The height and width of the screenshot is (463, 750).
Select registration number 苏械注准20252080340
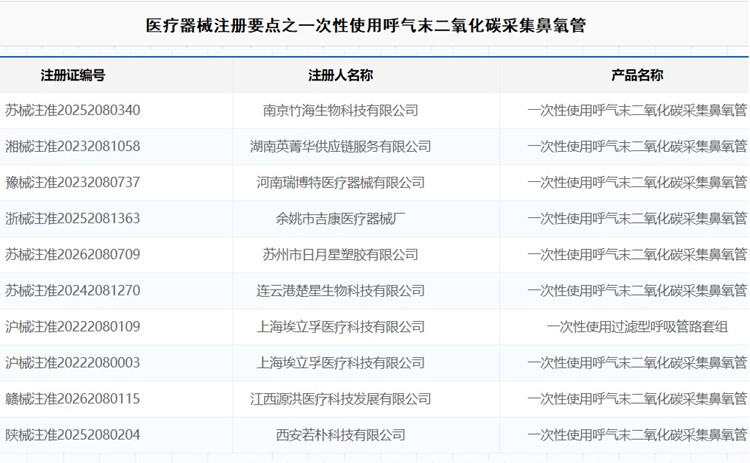pyautogui.click(x=73, y=110)
